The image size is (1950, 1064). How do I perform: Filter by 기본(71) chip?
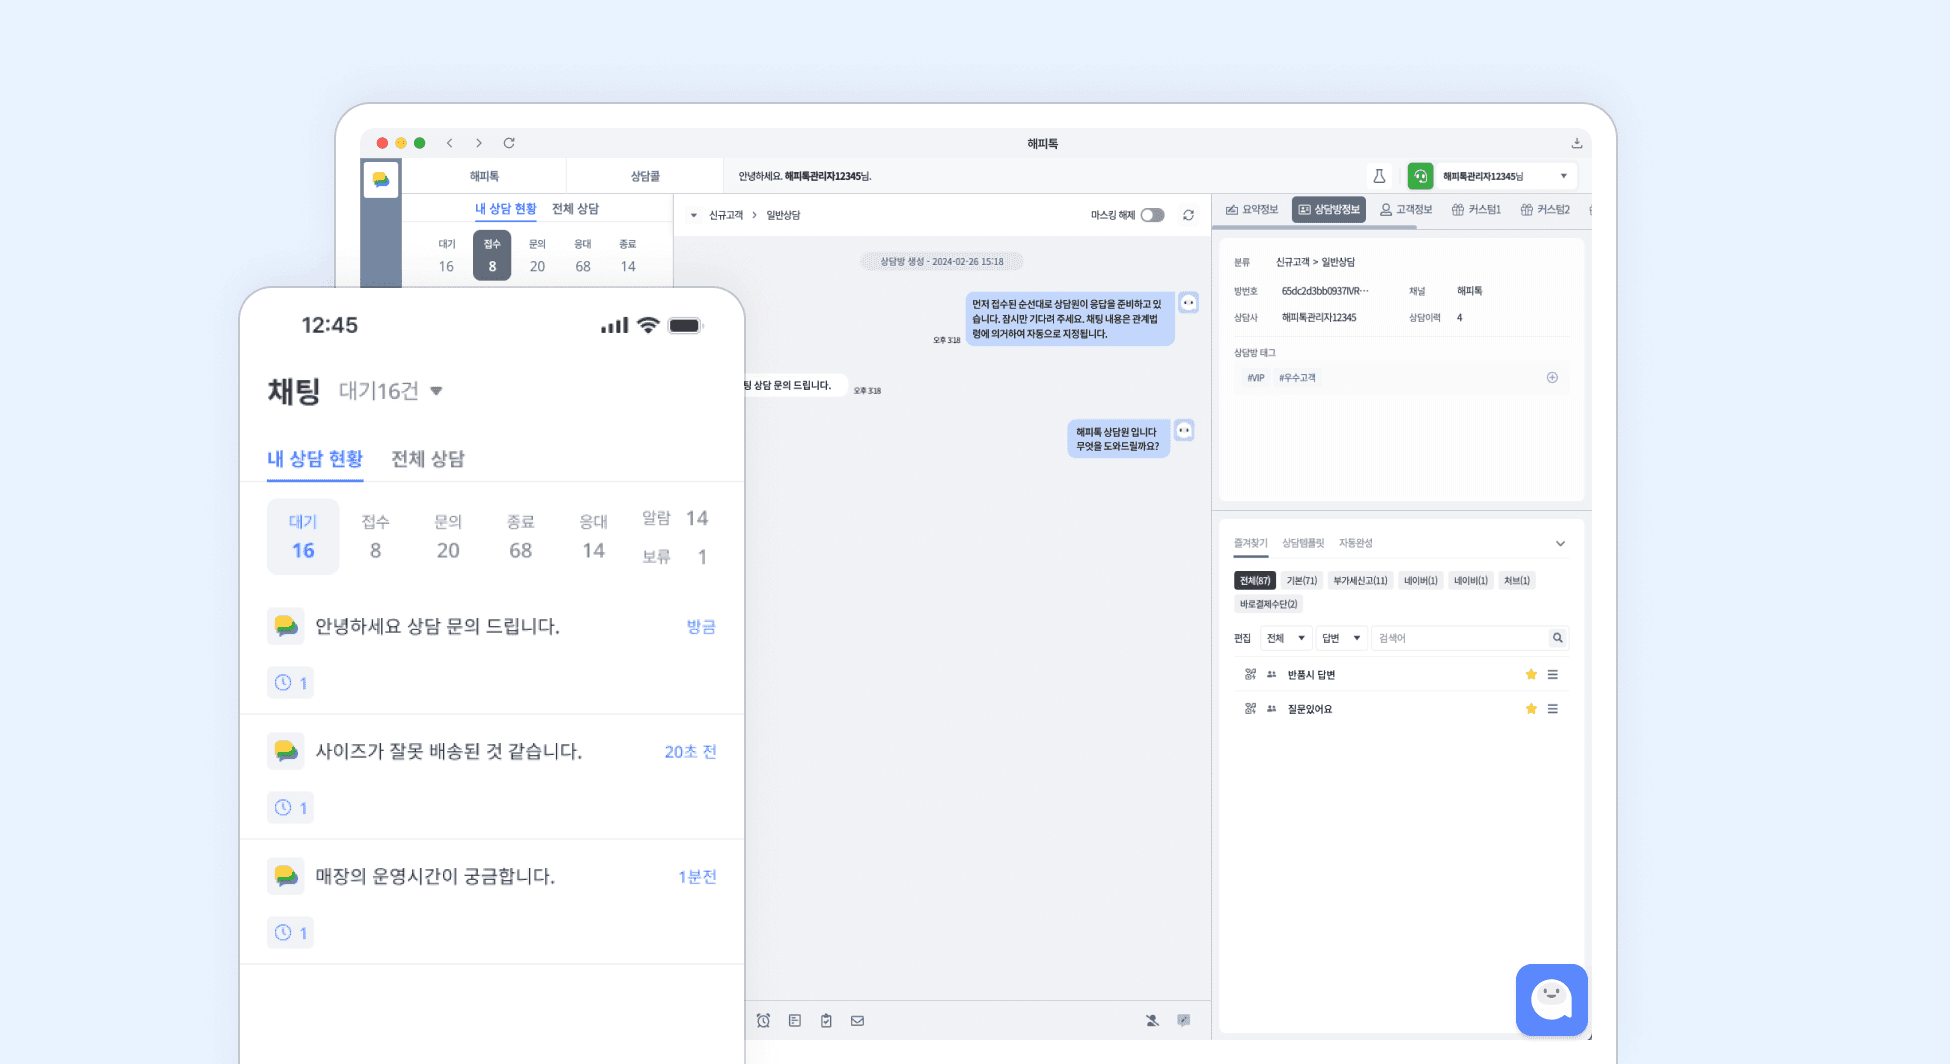click(1301, 580)
